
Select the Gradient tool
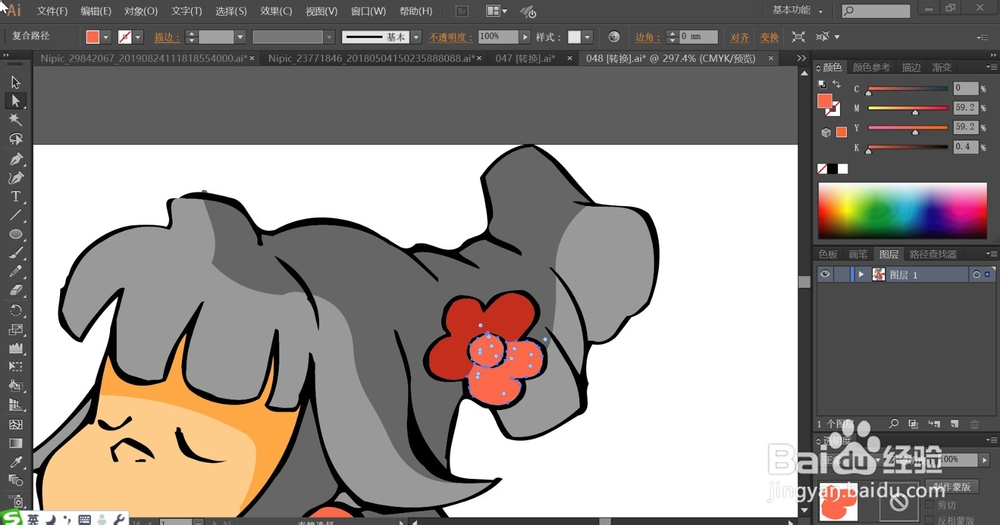coord(16,443)
